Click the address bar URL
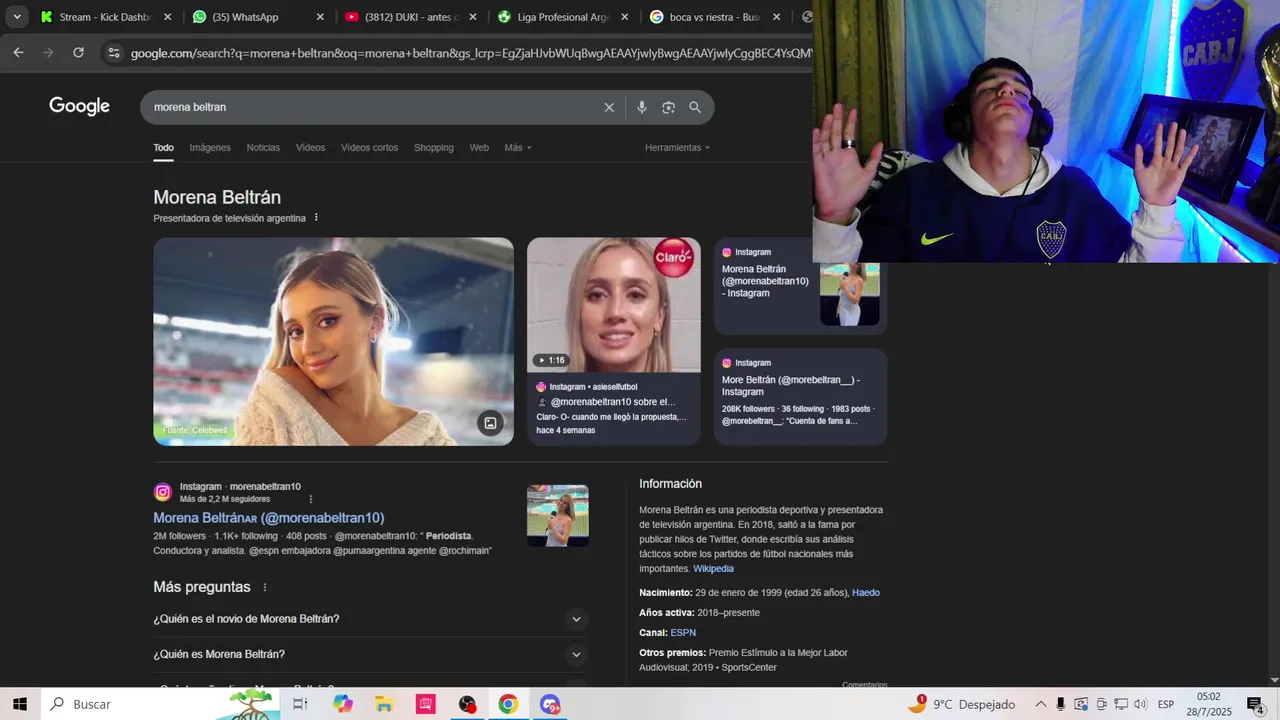Screen dimensions: 1280x720 point(470,53)
